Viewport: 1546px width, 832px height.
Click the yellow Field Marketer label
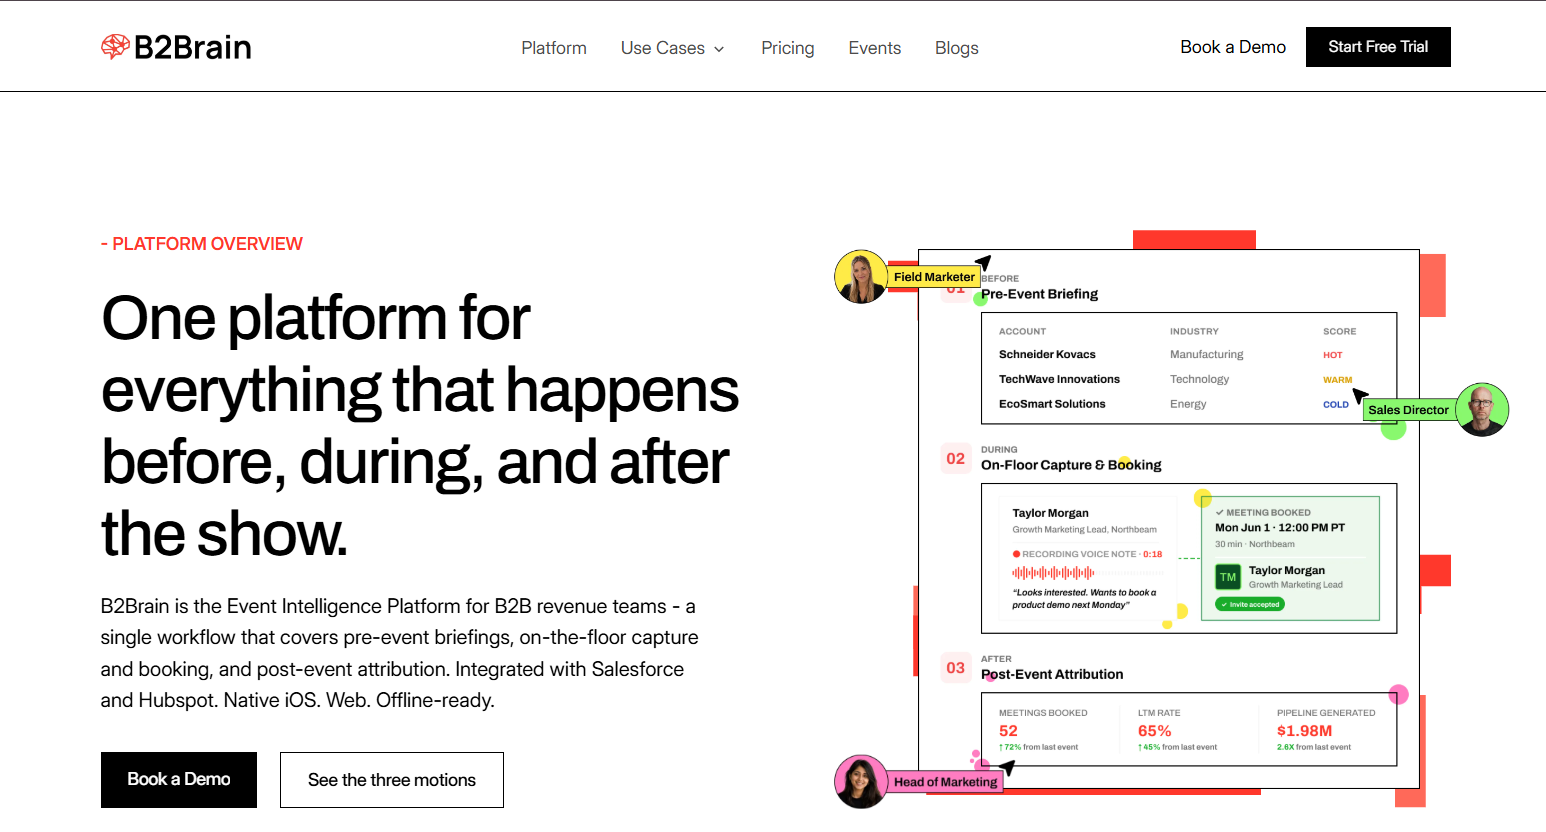(x=934, y=277)
